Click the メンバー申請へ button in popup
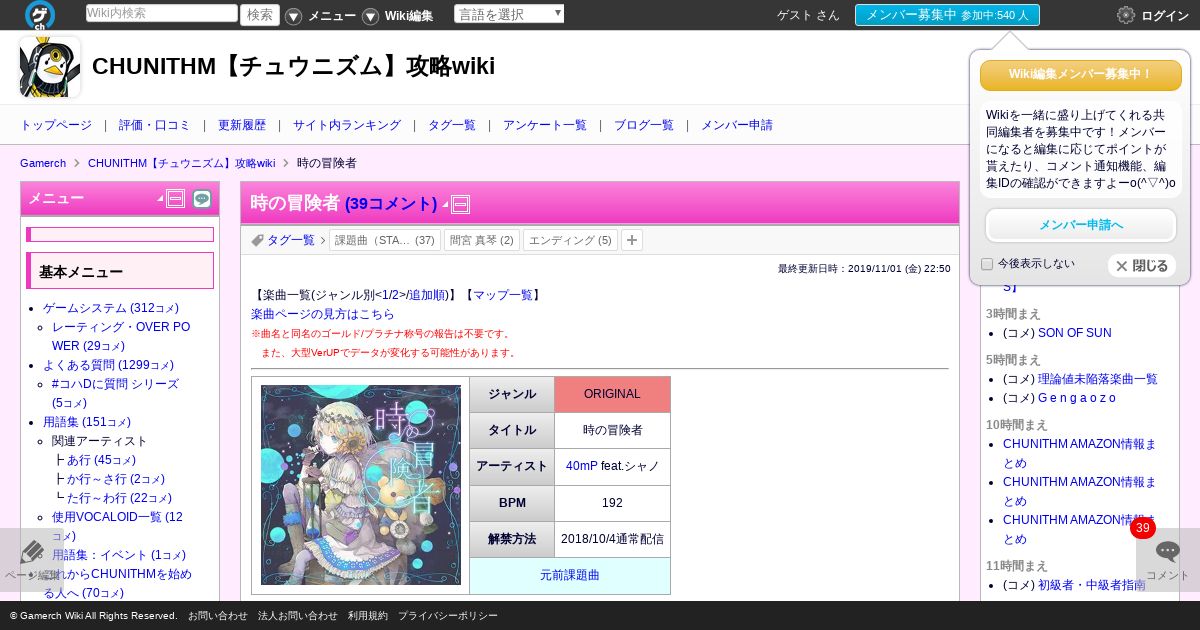This screenshot has height=630, width=1200. [1081, 225]
